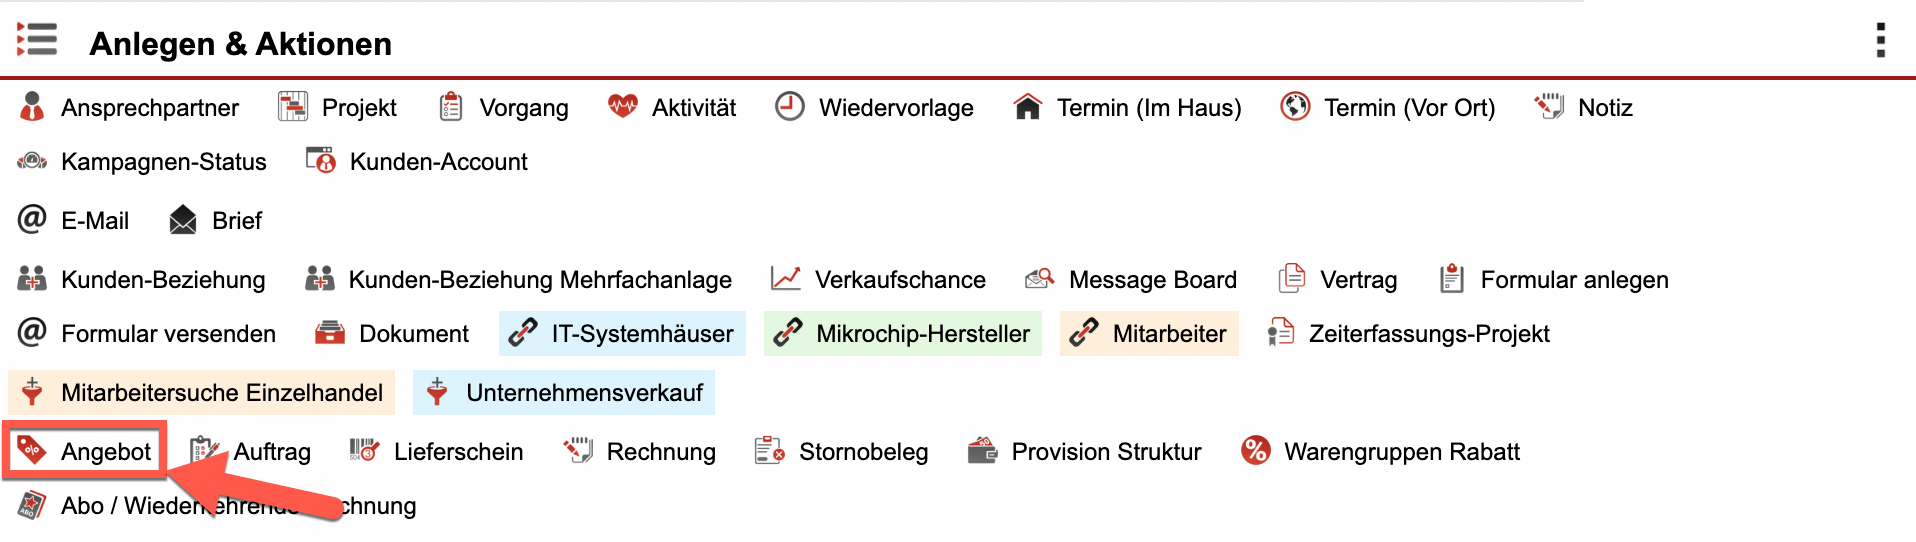Select the IT-Systemhäuser link entry
Screen dimensions: 1916x542
[641, 334]
